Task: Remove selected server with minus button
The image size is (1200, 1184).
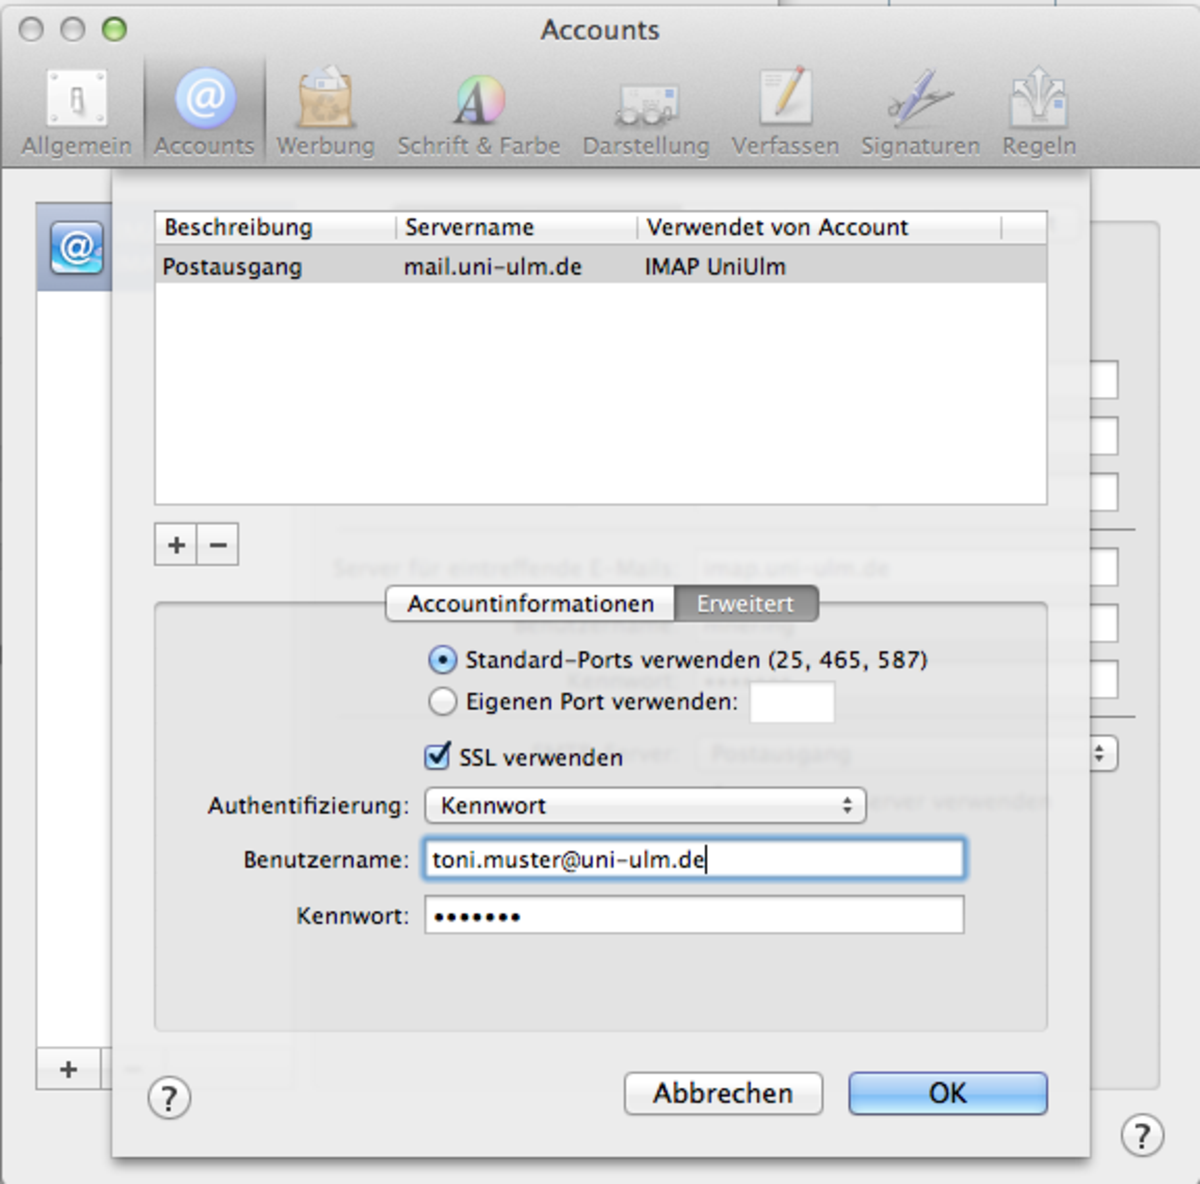Action: click(218, 545)
